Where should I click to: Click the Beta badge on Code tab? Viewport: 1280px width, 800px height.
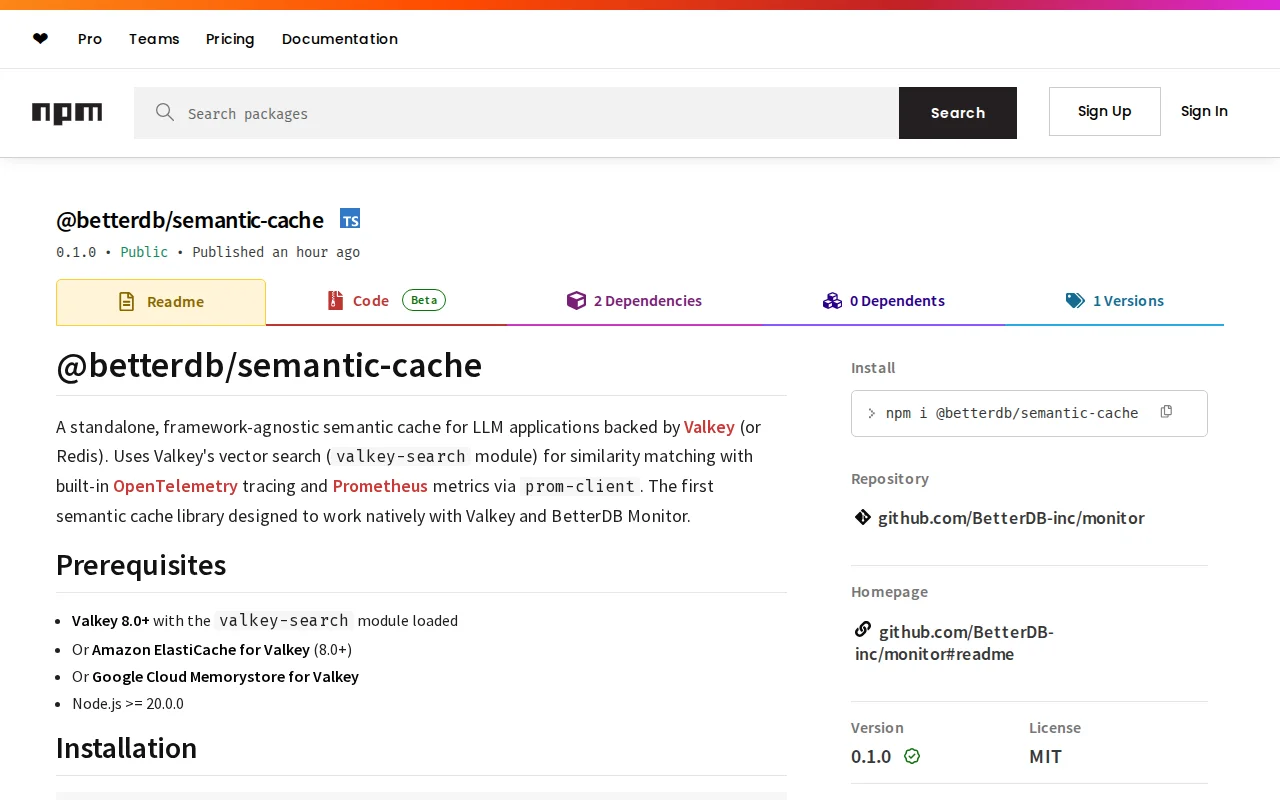[424, 300]
